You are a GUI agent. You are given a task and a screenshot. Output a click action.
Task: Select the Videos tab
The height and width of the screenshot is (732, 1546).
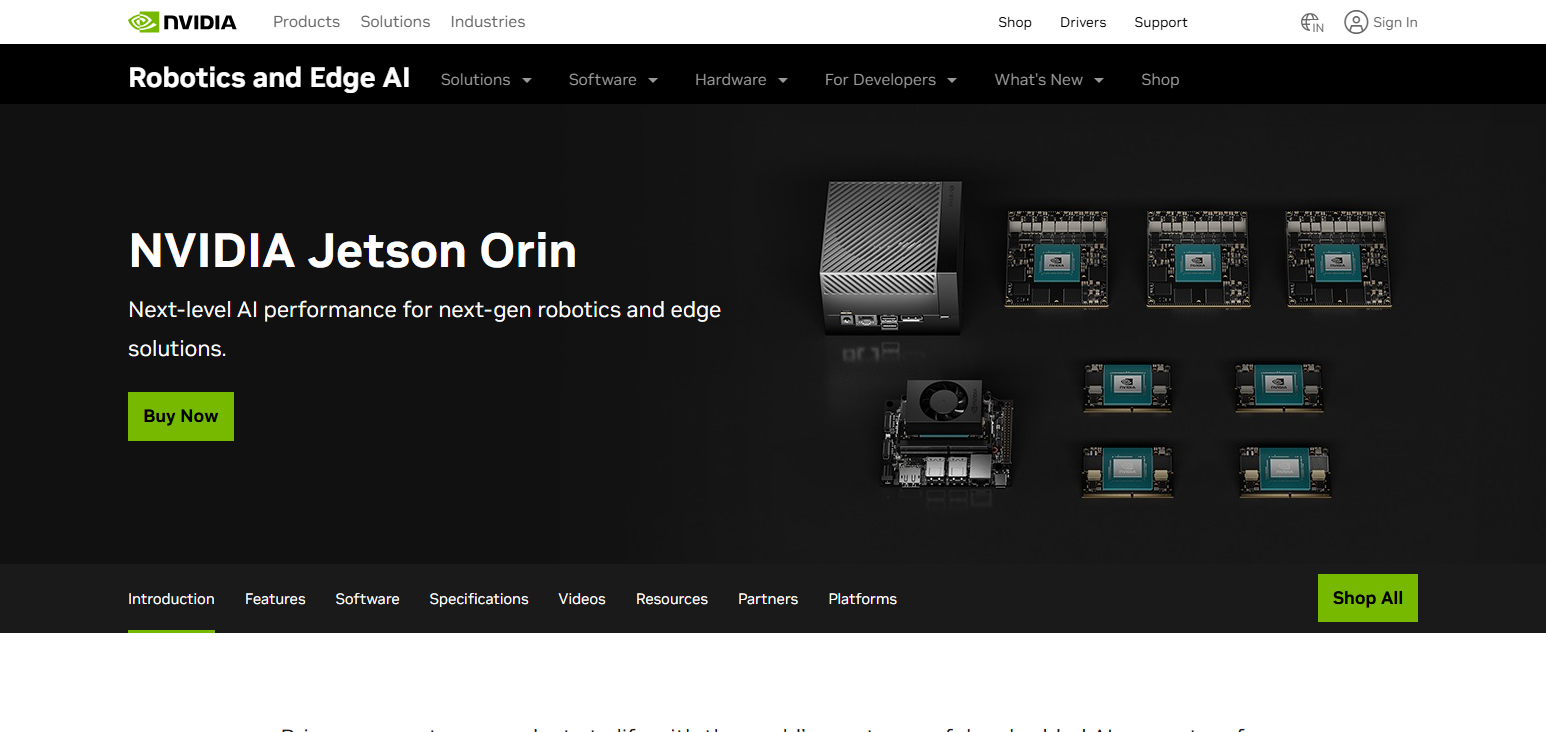[x=582, y=599]
